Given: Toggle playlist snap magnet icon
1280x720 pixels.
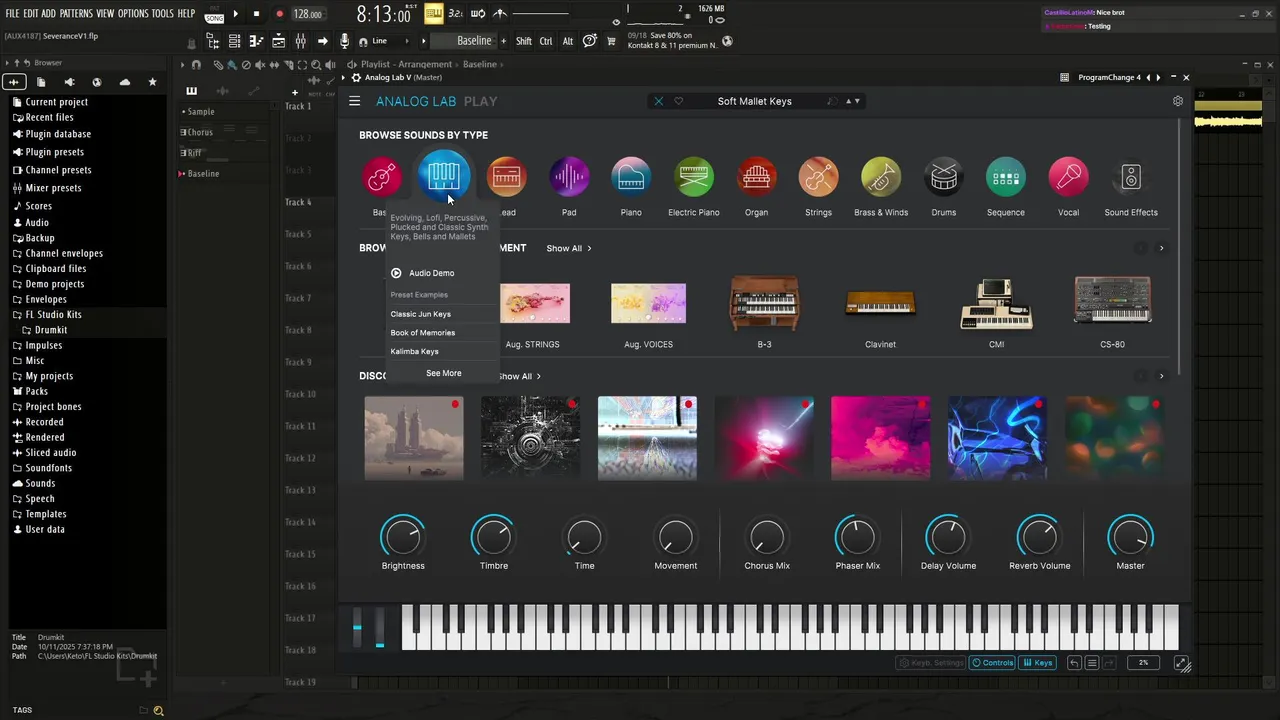Looking at the screenshot, I should pos(196,65).
